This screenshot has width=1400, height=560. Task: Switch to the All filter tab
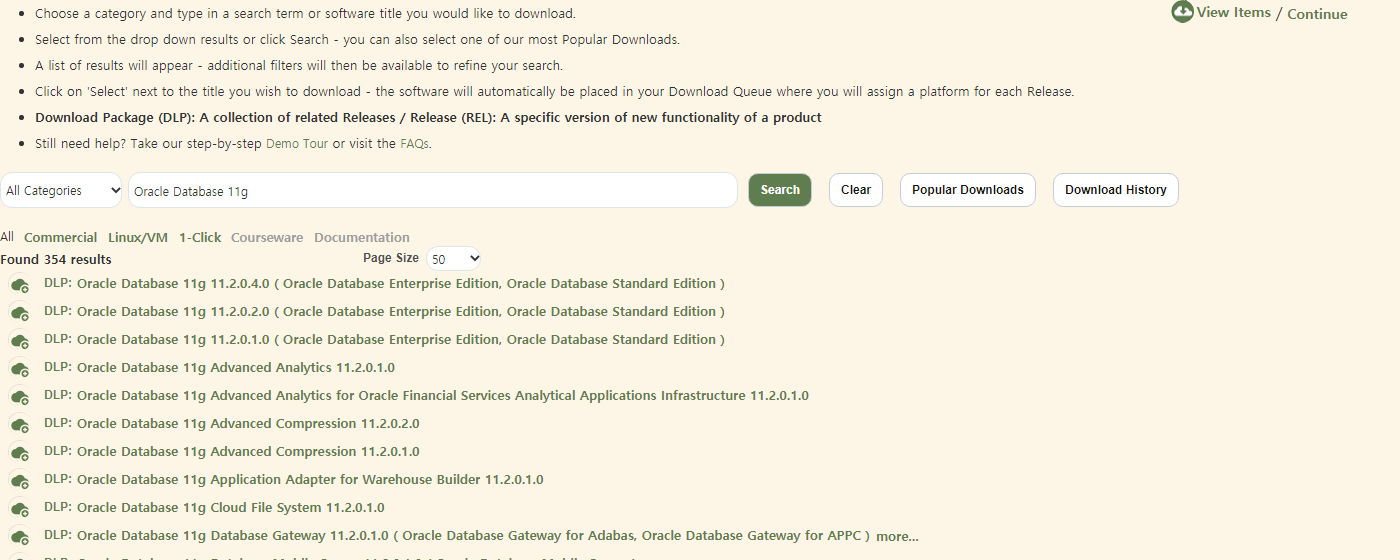pos(7,237)
